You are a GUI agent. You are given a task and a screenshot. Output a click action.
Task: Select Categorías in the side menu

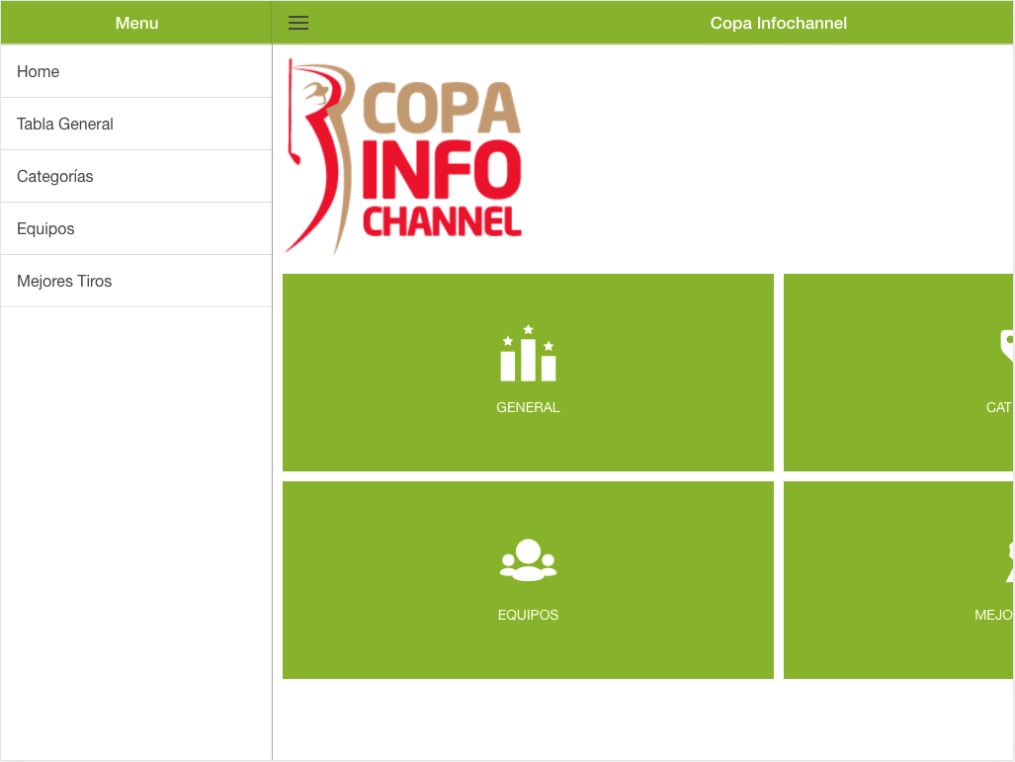[x=136, y=176]
